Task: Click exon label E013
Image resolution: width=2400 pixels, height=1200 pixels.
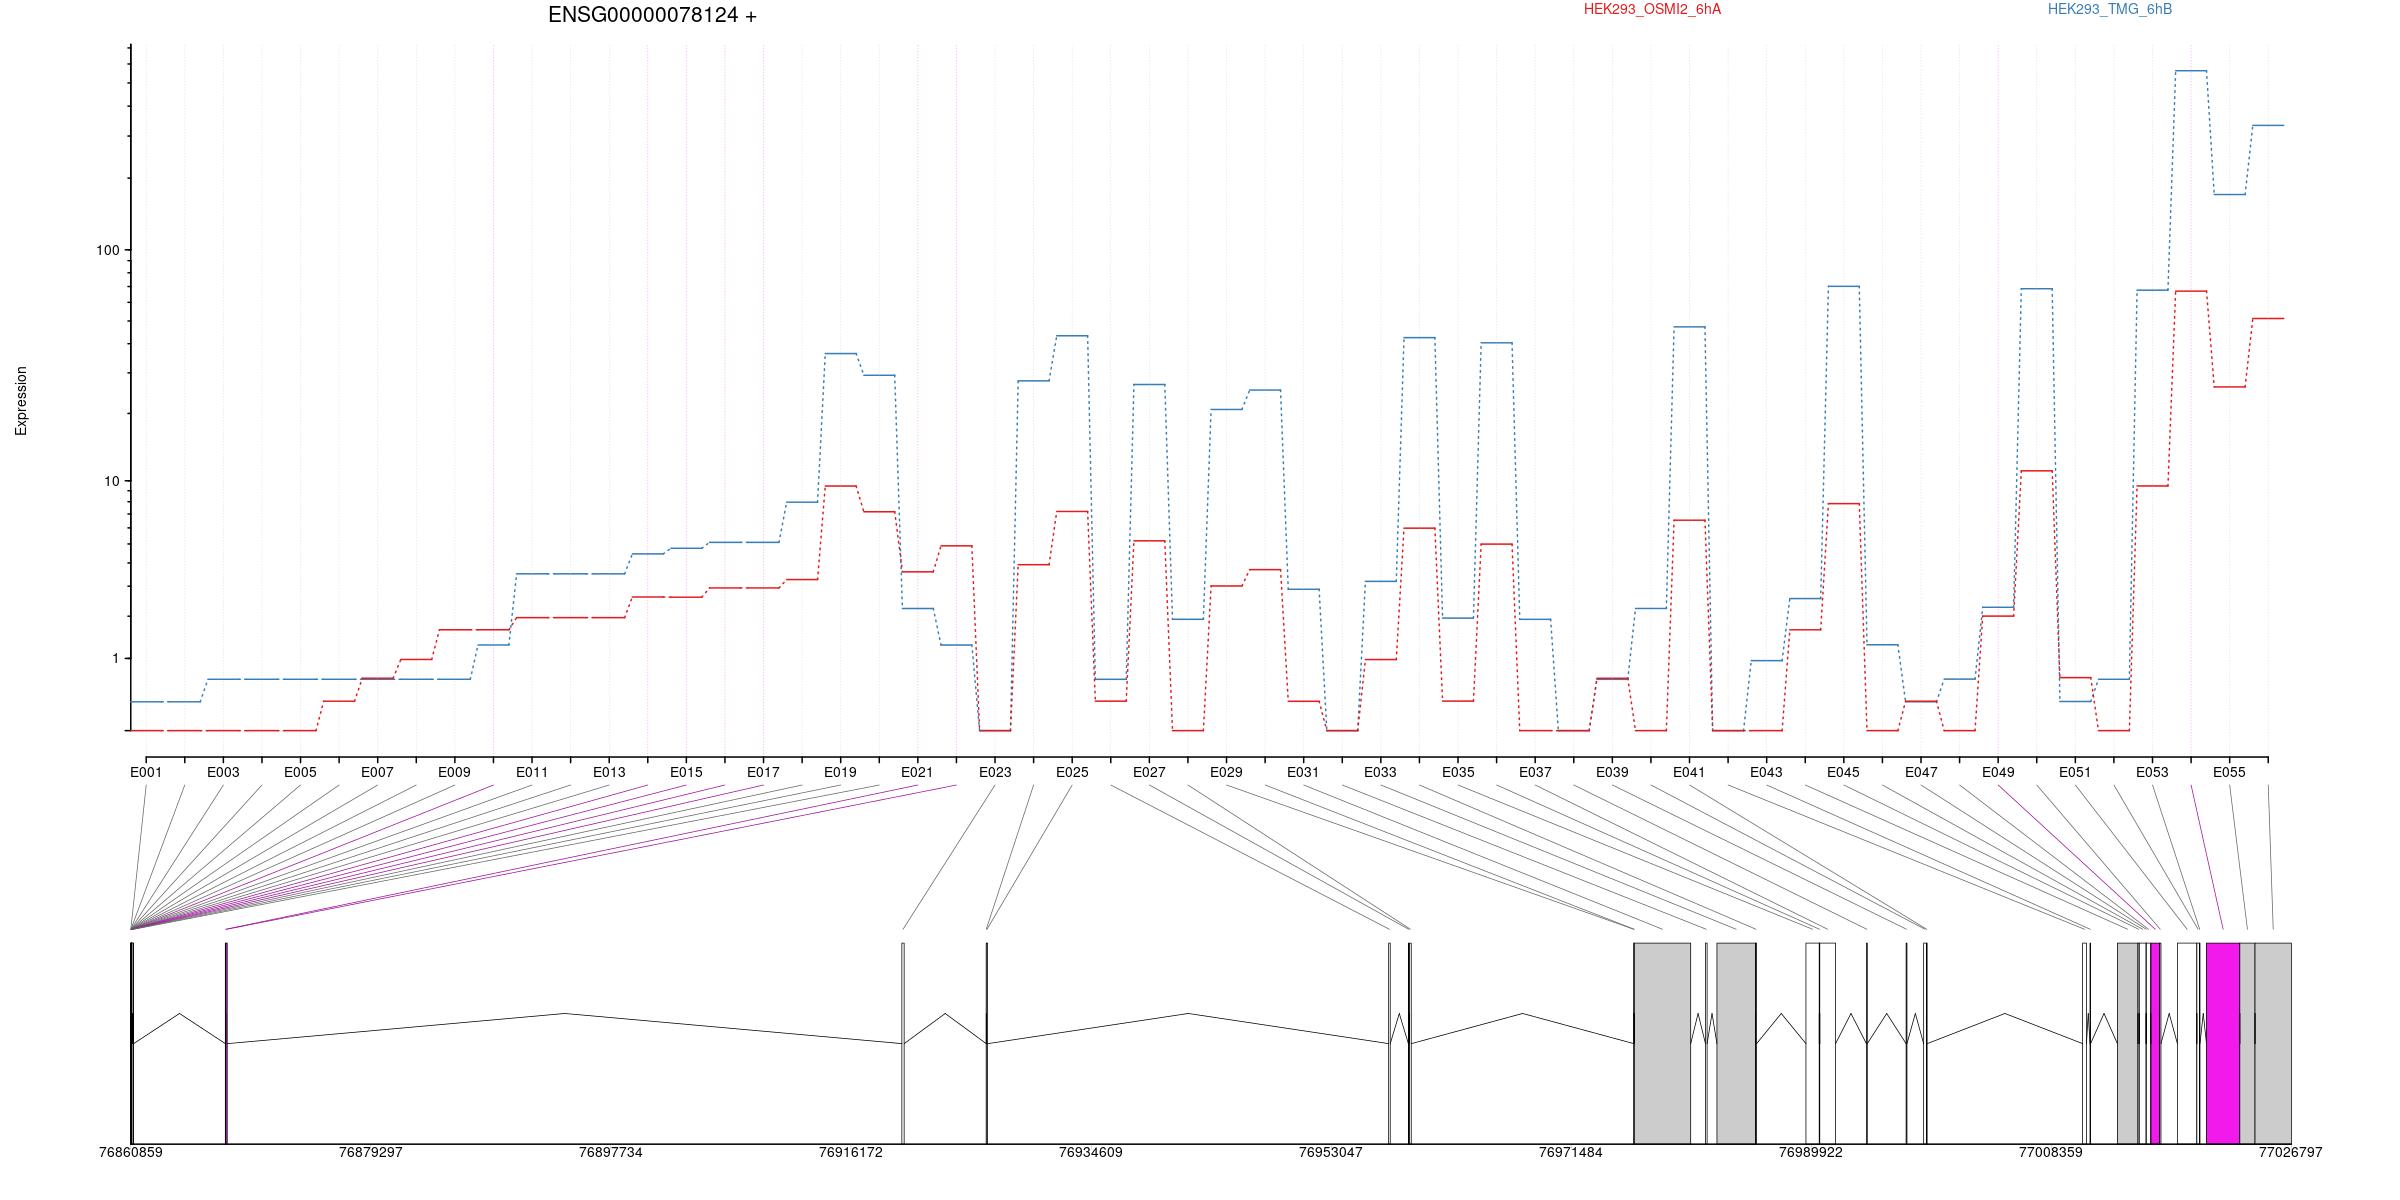Action: click(609, 772)
